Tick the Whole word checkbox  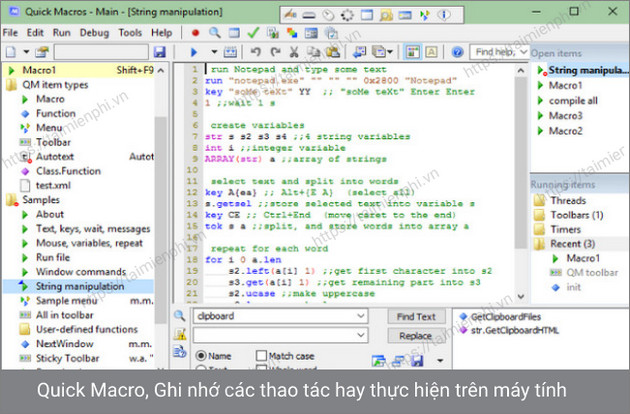click(x=262, y=371)
